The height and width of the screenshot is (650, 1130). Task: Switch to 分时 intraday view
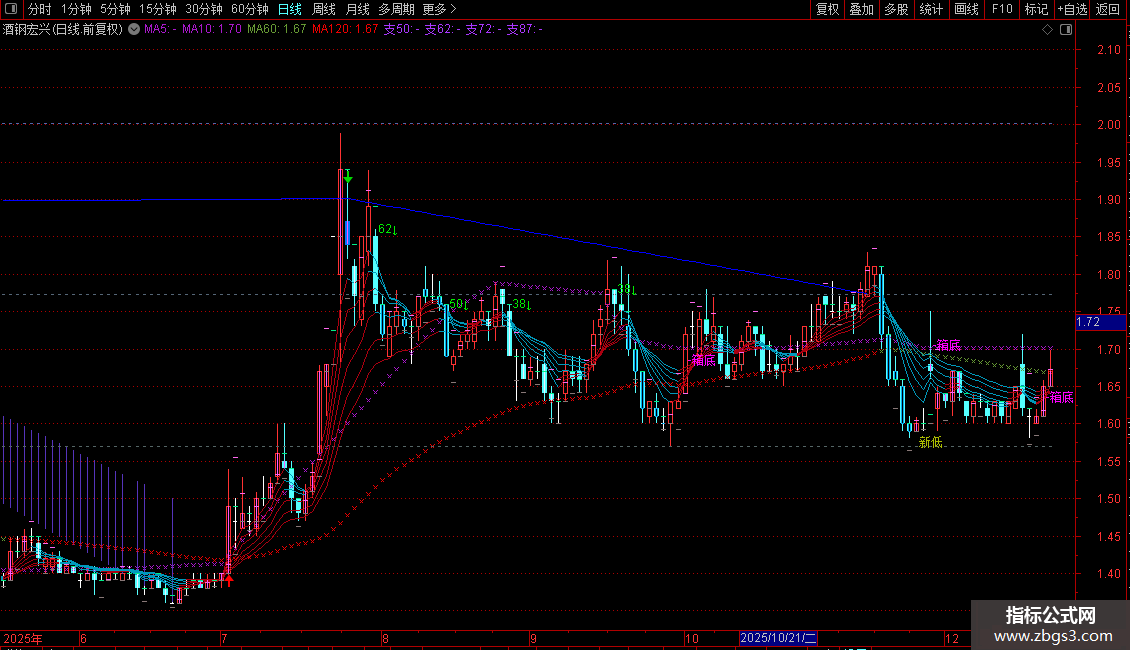(40, 9)
